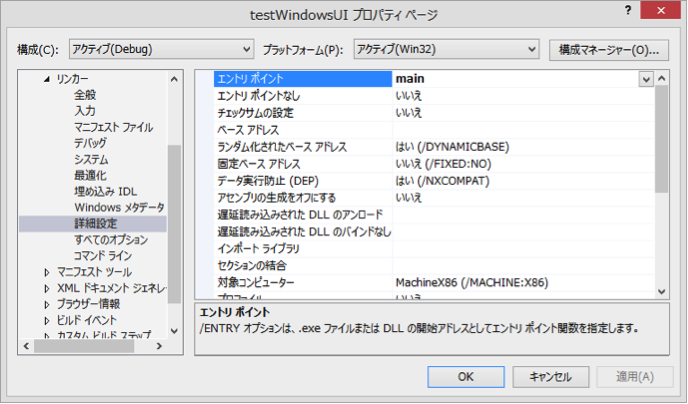The width and height of the screenshot is (688, 404).
Task: Click property grid scrollbar down arrow
Action: [662, 292]
